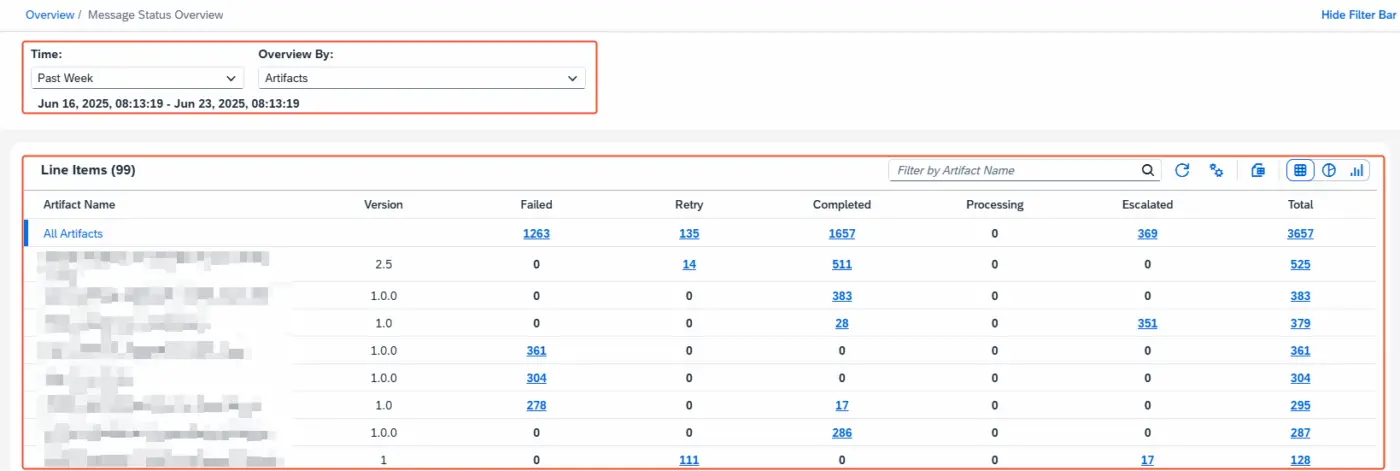
Task: Switch to table grid view
Action: [x=1300, y=171]
